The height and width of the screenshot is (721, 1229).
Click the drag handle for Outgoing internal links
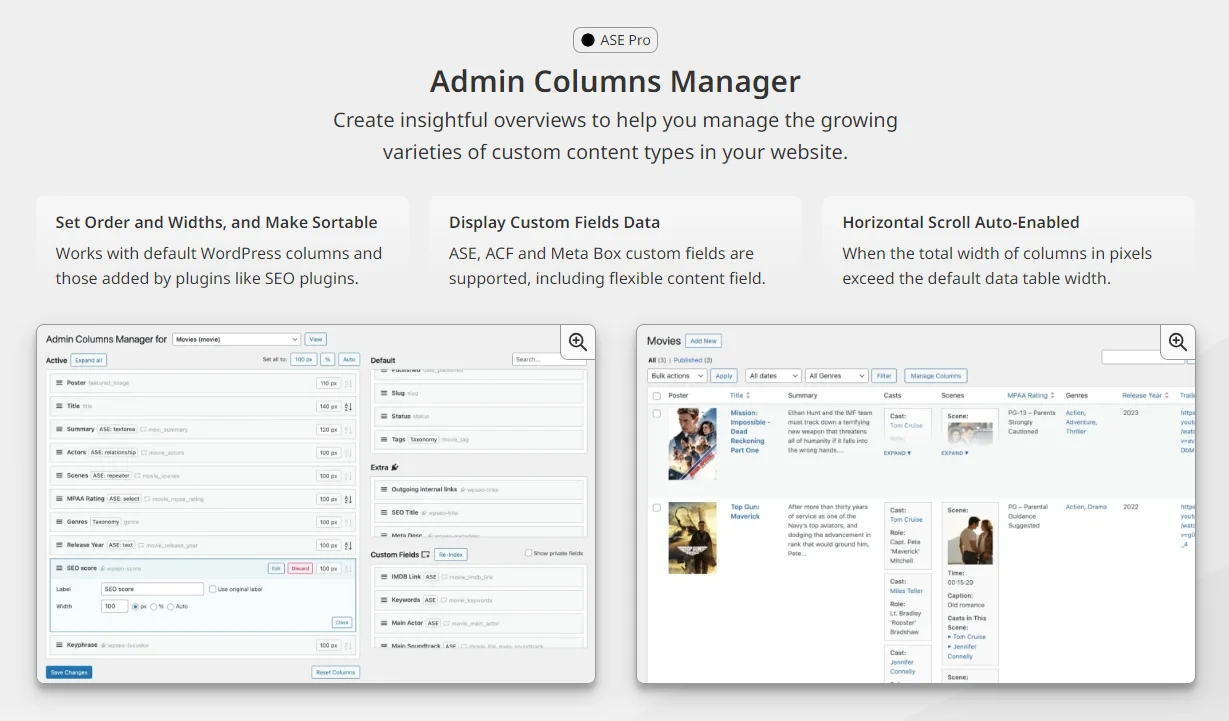pos(384,489)
